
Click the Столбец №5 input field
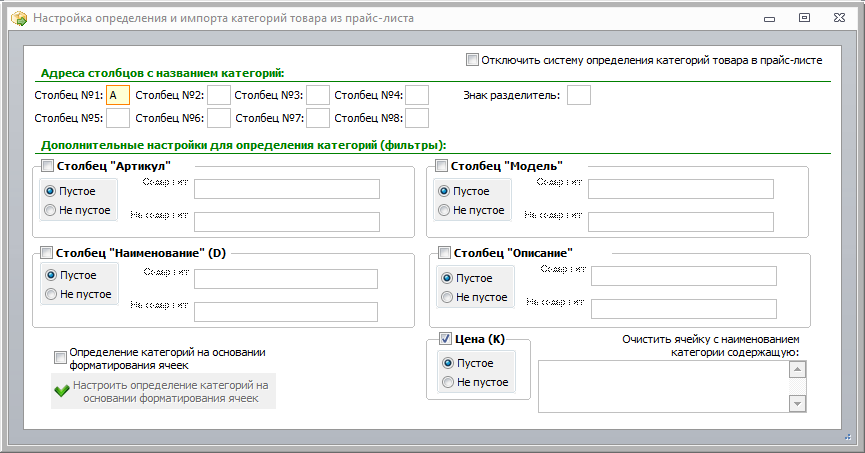tap(118, 118)
